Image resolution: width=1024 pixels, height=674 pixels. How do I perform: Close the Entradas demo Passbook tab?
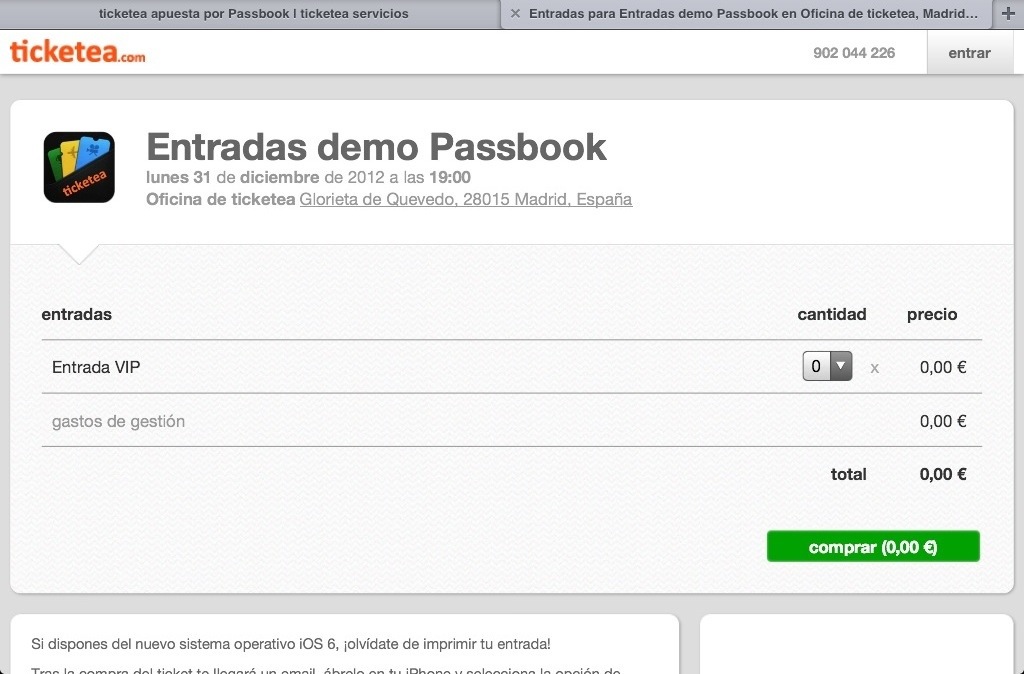[x=515, y=14]
